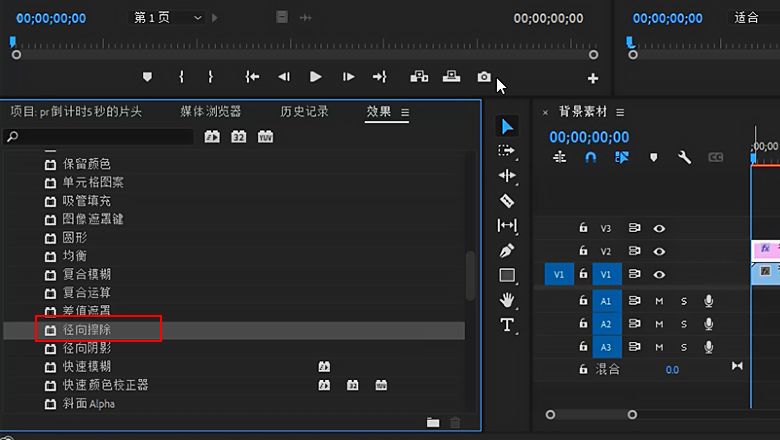
Task: Toggle V3 track visibility eye
Action: pos(659,229)
